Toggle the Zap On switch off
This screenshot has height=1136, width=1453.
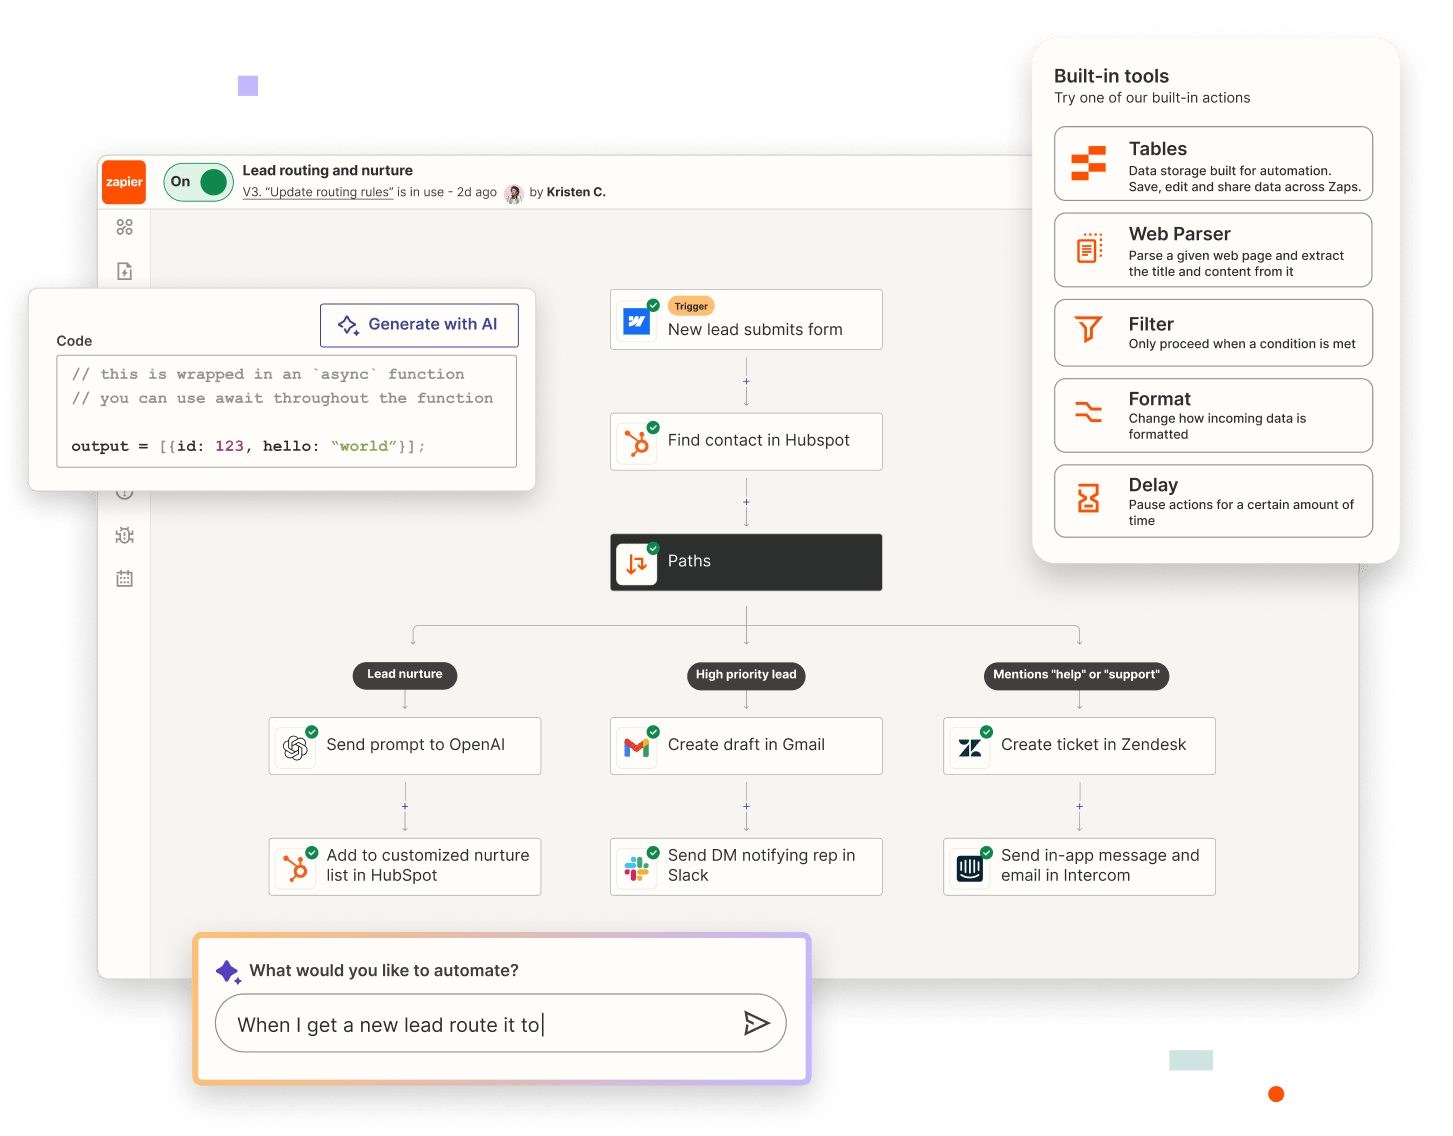point(198,182)
